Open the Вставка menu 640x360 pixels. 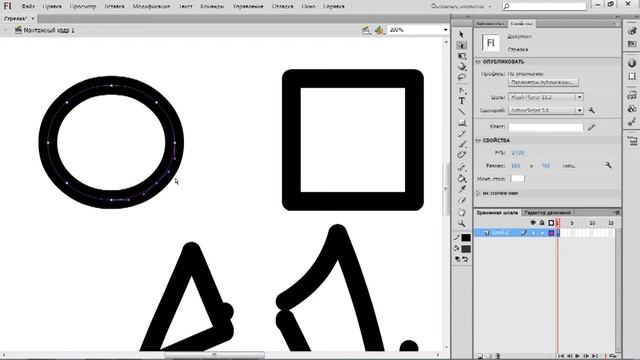pos(114,7)
